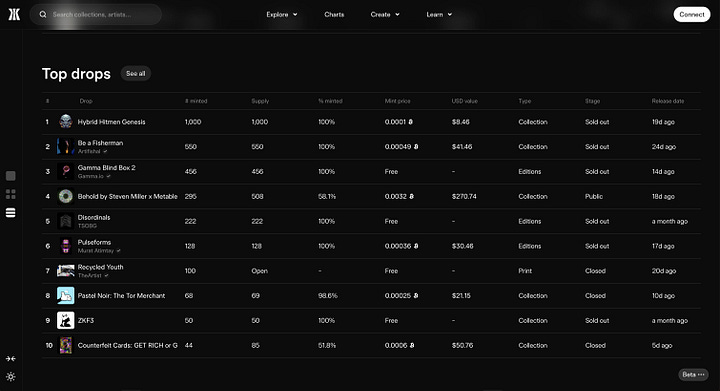Click the collapse arrows icon in sidebar

coord(11,358)
